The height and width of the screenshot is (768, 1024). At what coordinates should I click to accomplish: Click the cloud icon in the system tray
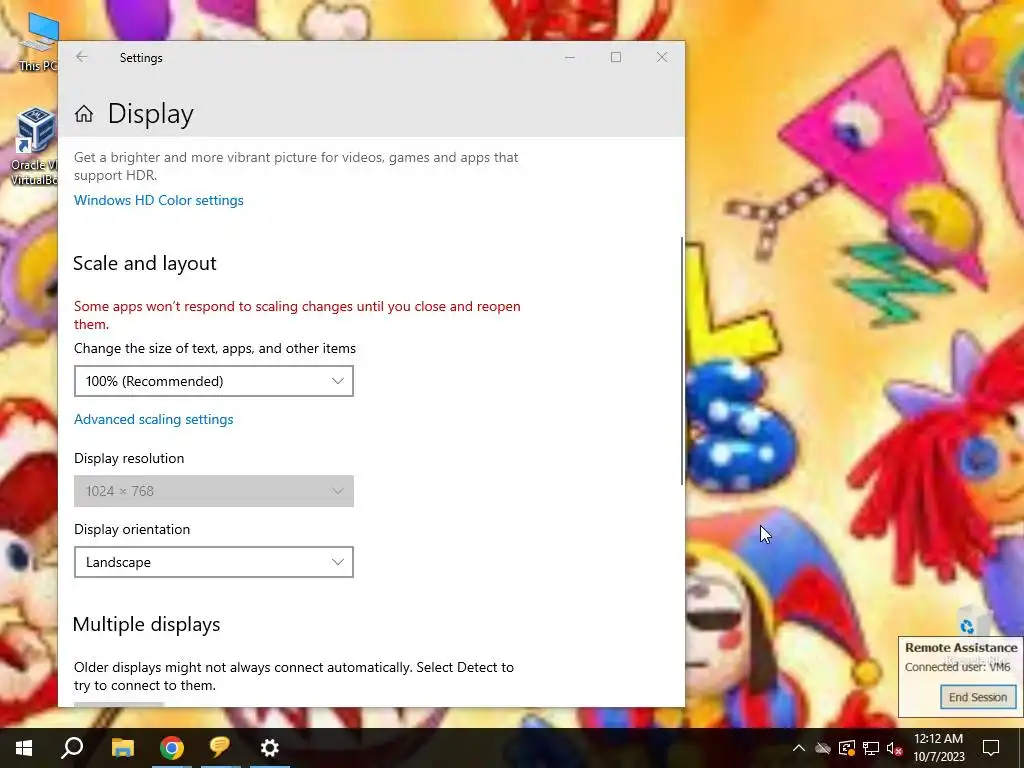(x=823, y=748)
